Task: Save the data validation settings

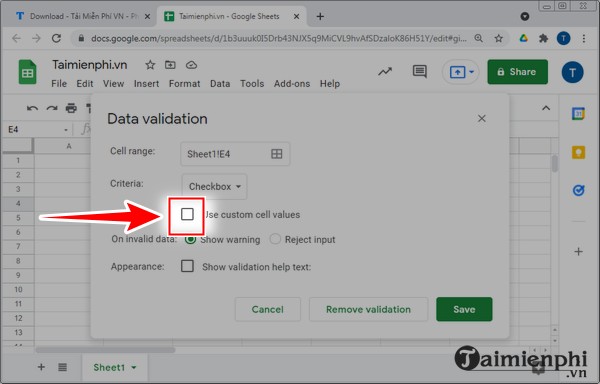Action: [464, 309]
